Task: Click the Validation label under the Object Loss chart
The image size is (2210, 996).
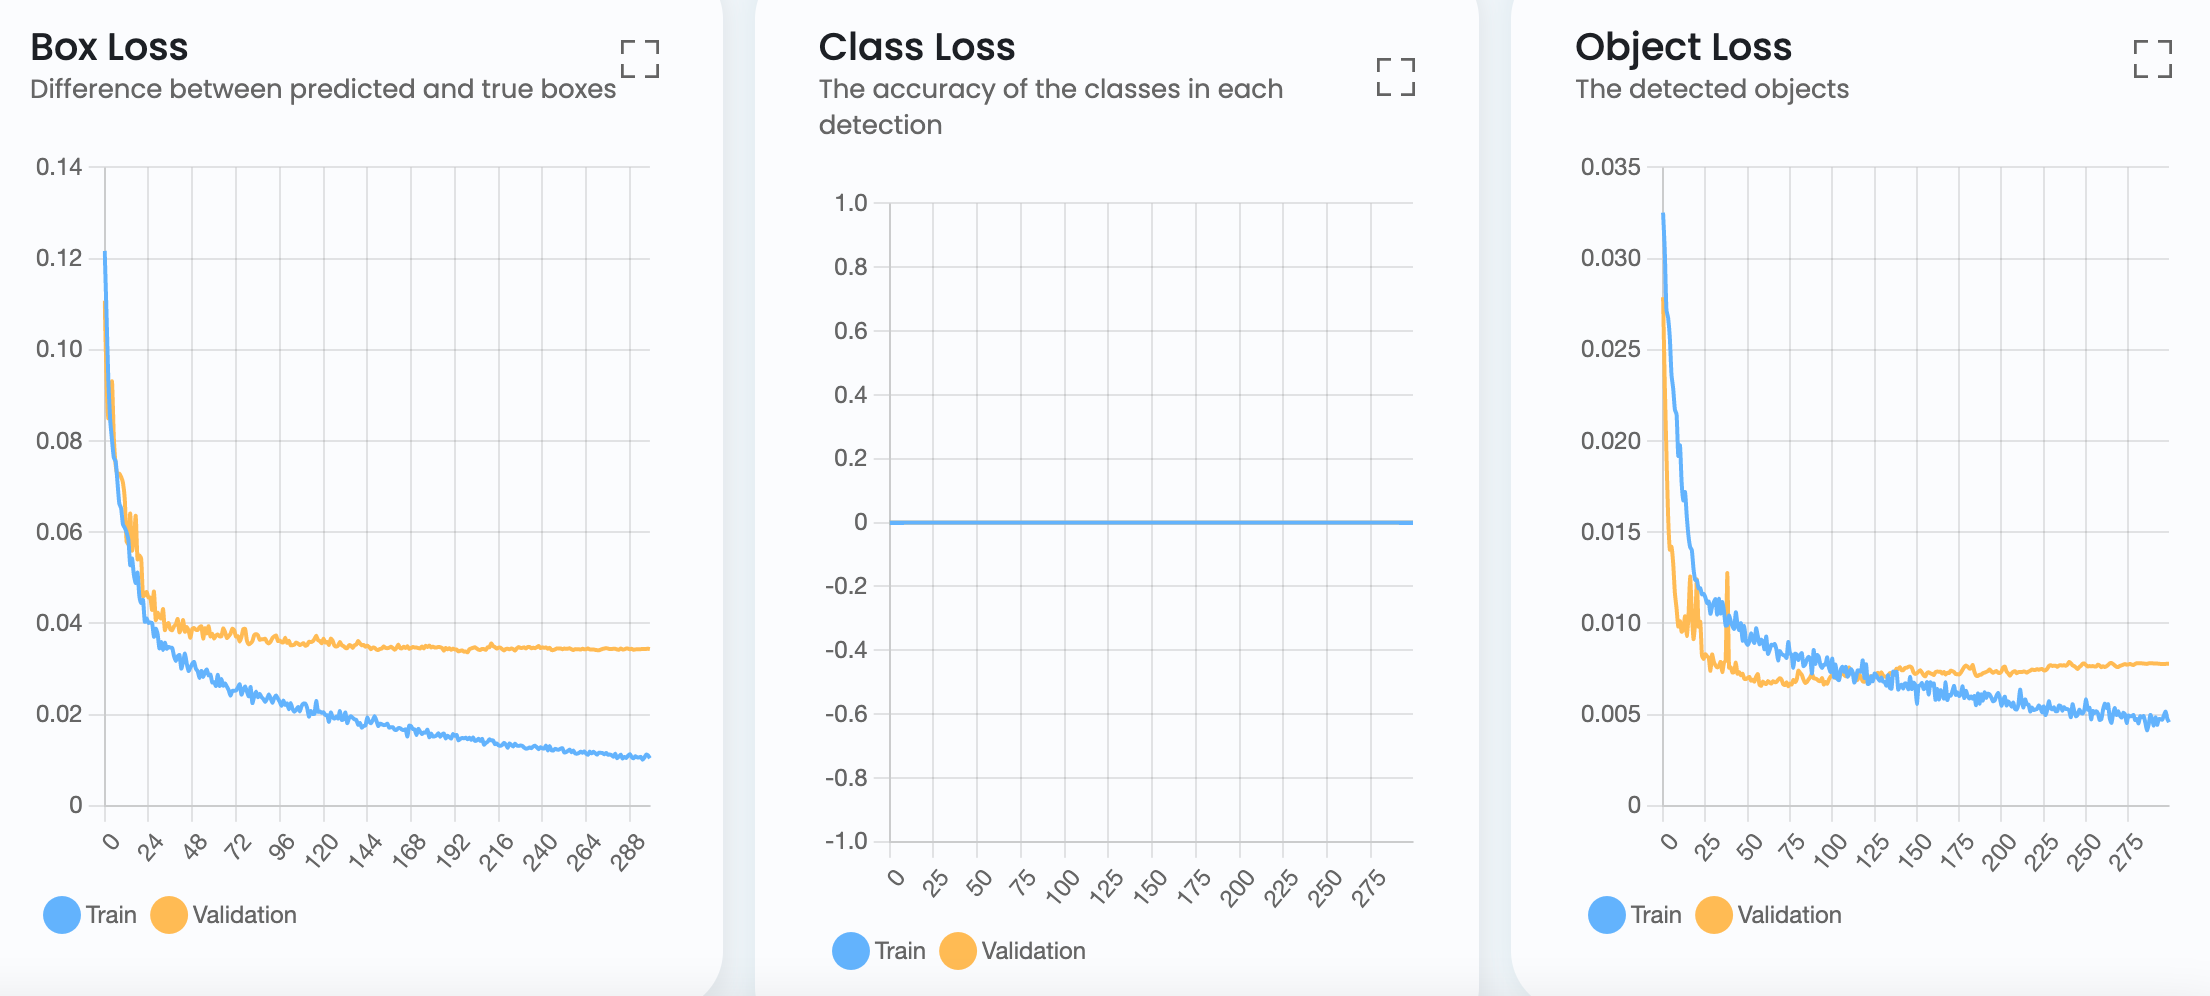Action: click(1791, 914)
